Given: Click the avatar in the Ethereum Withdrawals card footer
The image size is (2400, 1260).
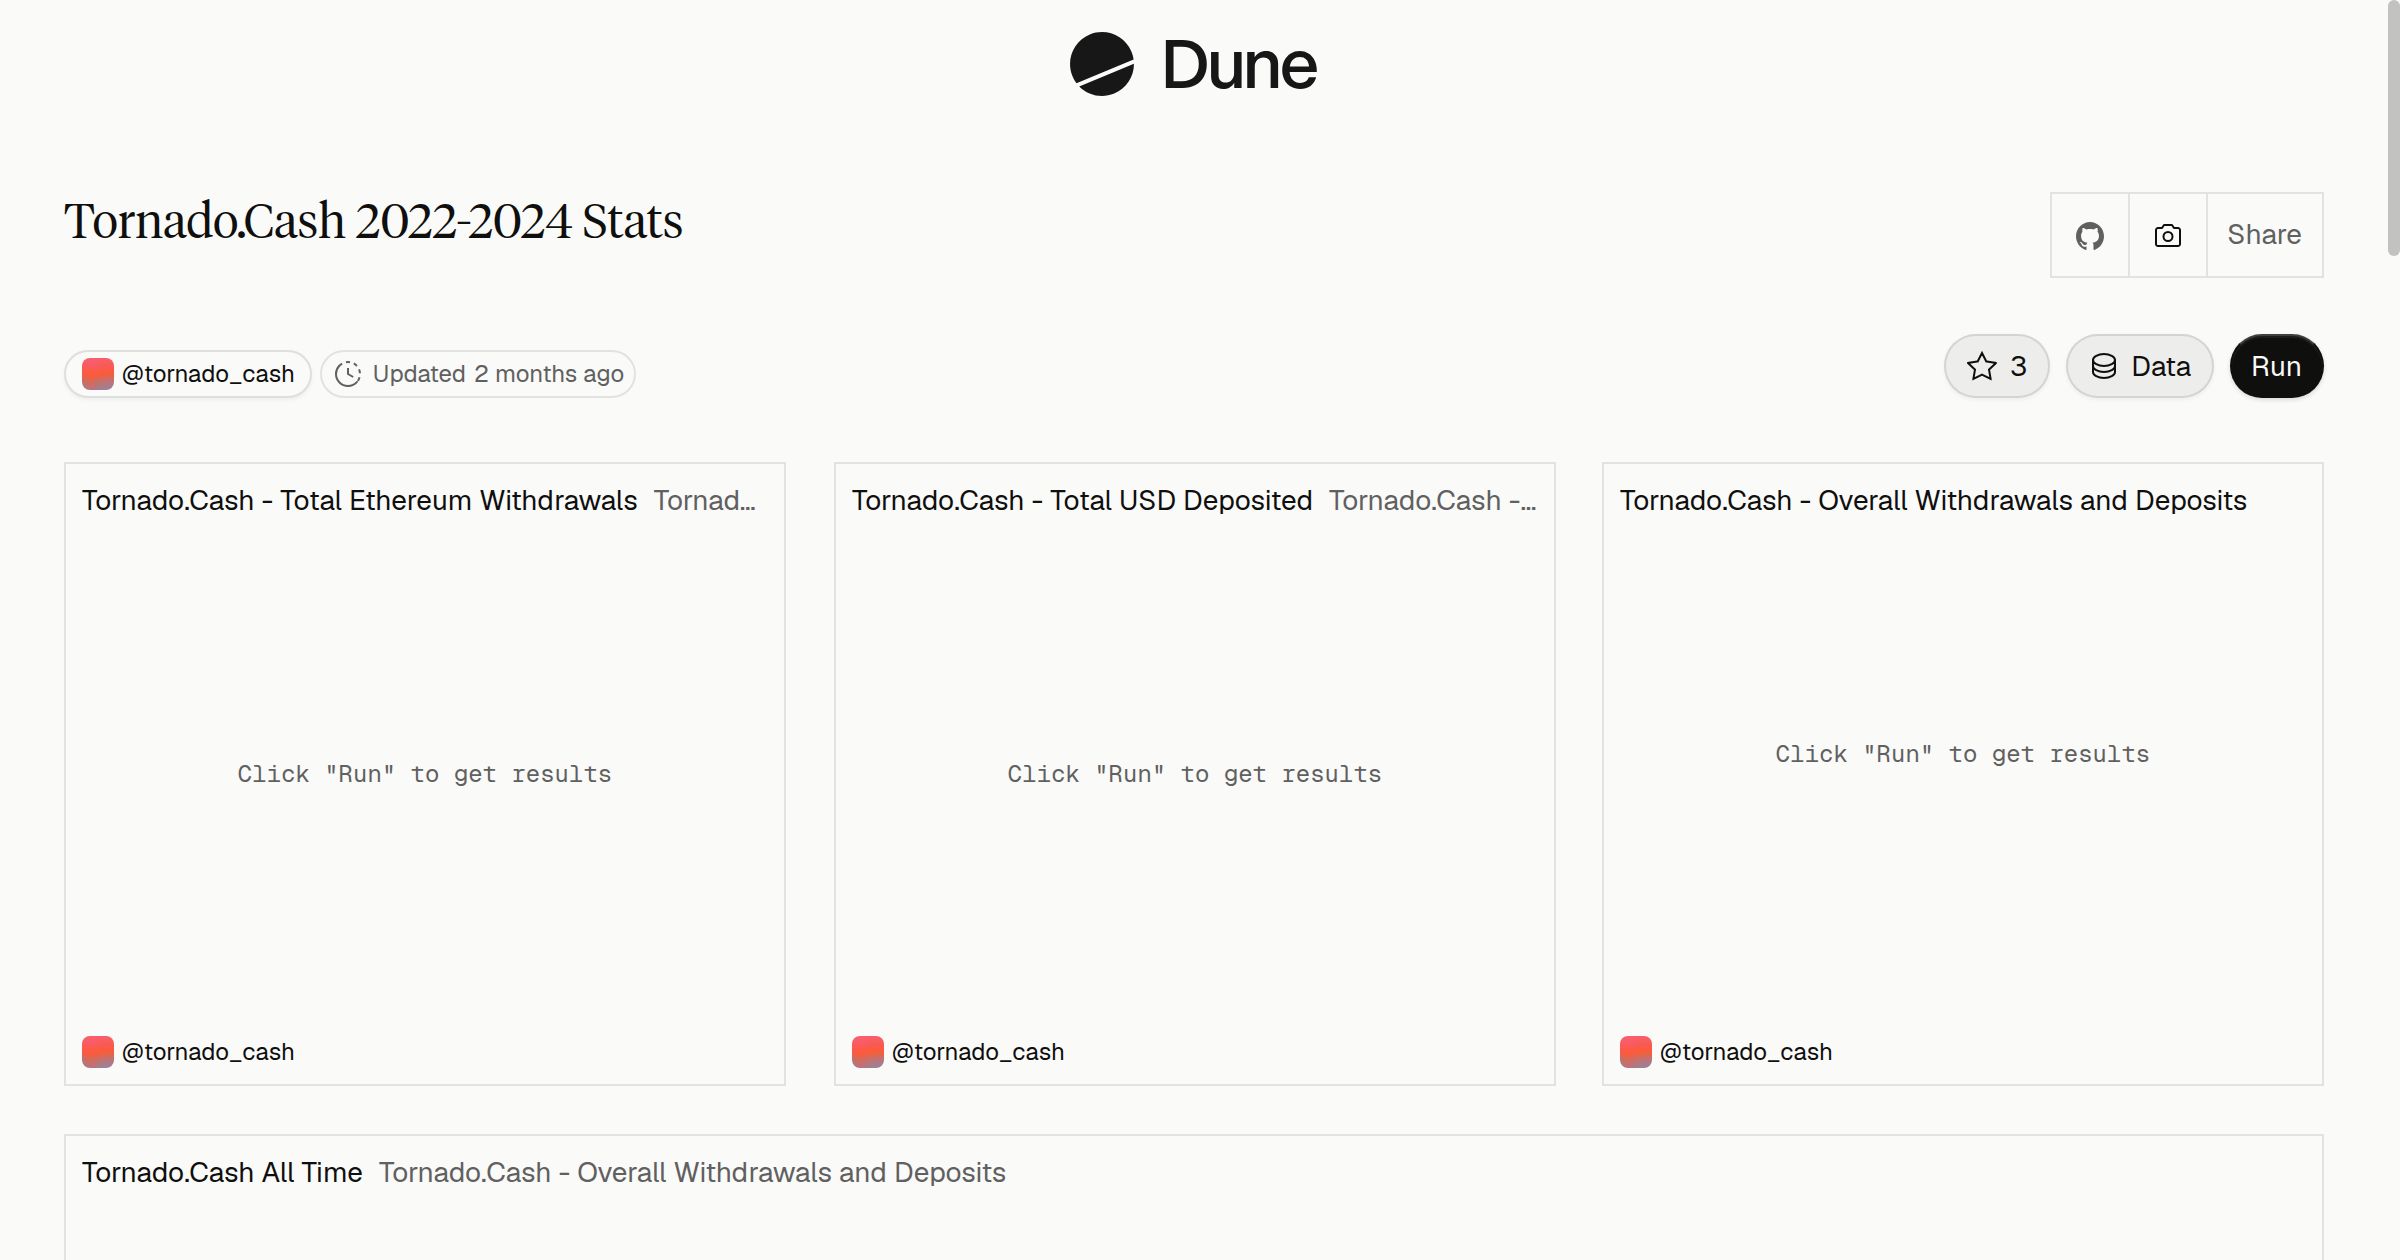Looking at the screenshot, I should click(x=98, y=1052).
